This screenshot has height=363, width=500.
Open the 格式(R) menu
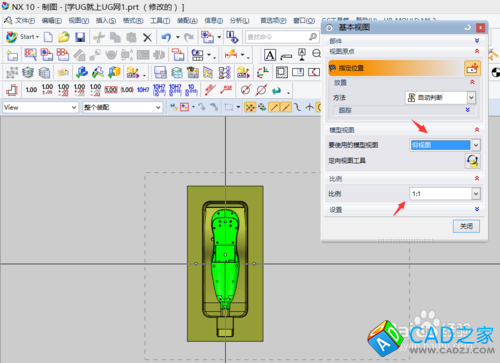pyautogui.click(x=133, y=21)
